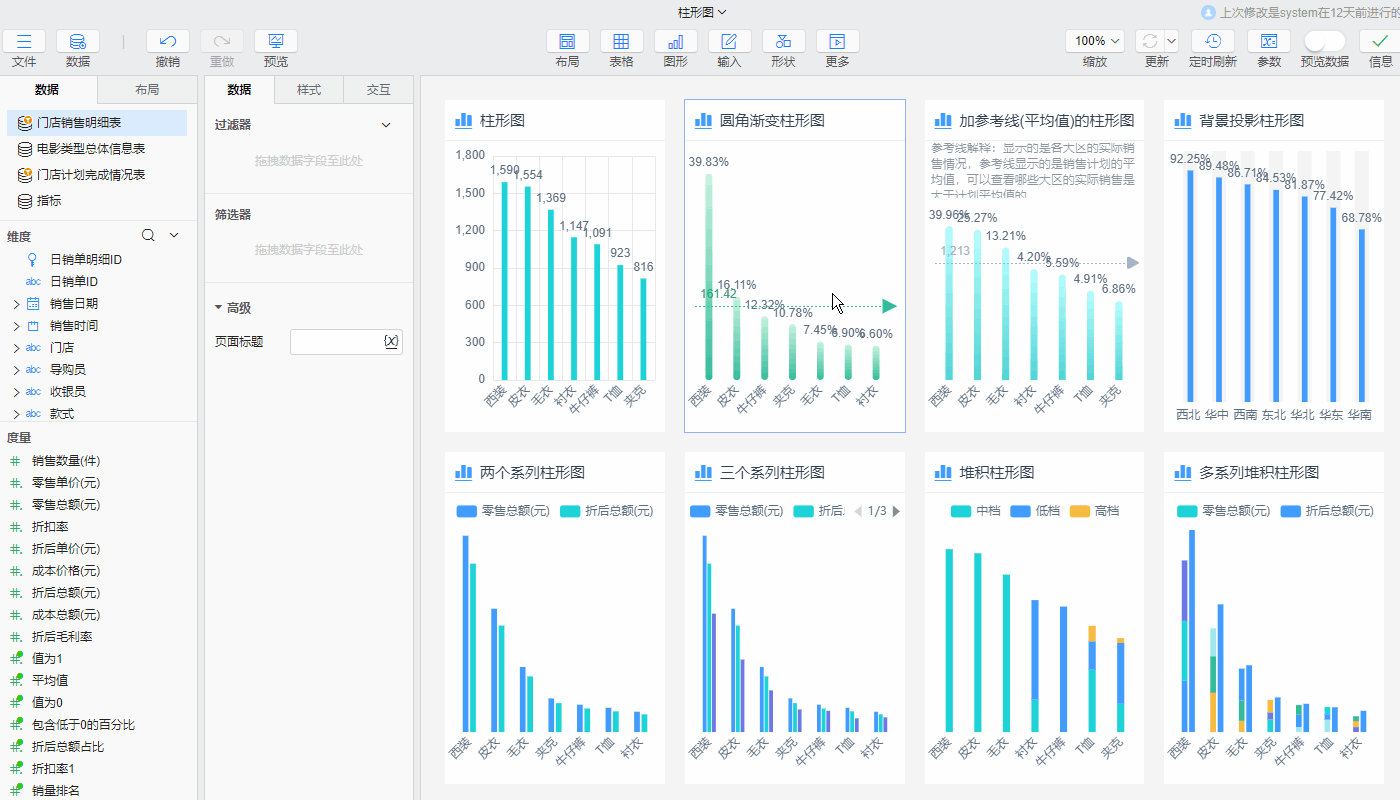Go to next legend page in 三个系列柱形图
Screen dimensions: 1400x800
click(896, 511)
